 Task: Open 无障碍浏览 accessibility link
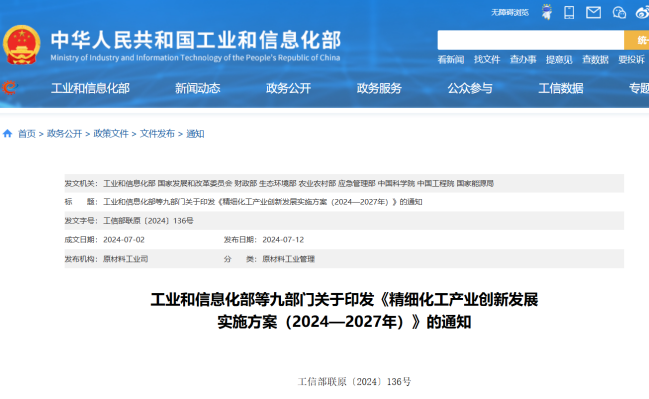pos(510,12)
